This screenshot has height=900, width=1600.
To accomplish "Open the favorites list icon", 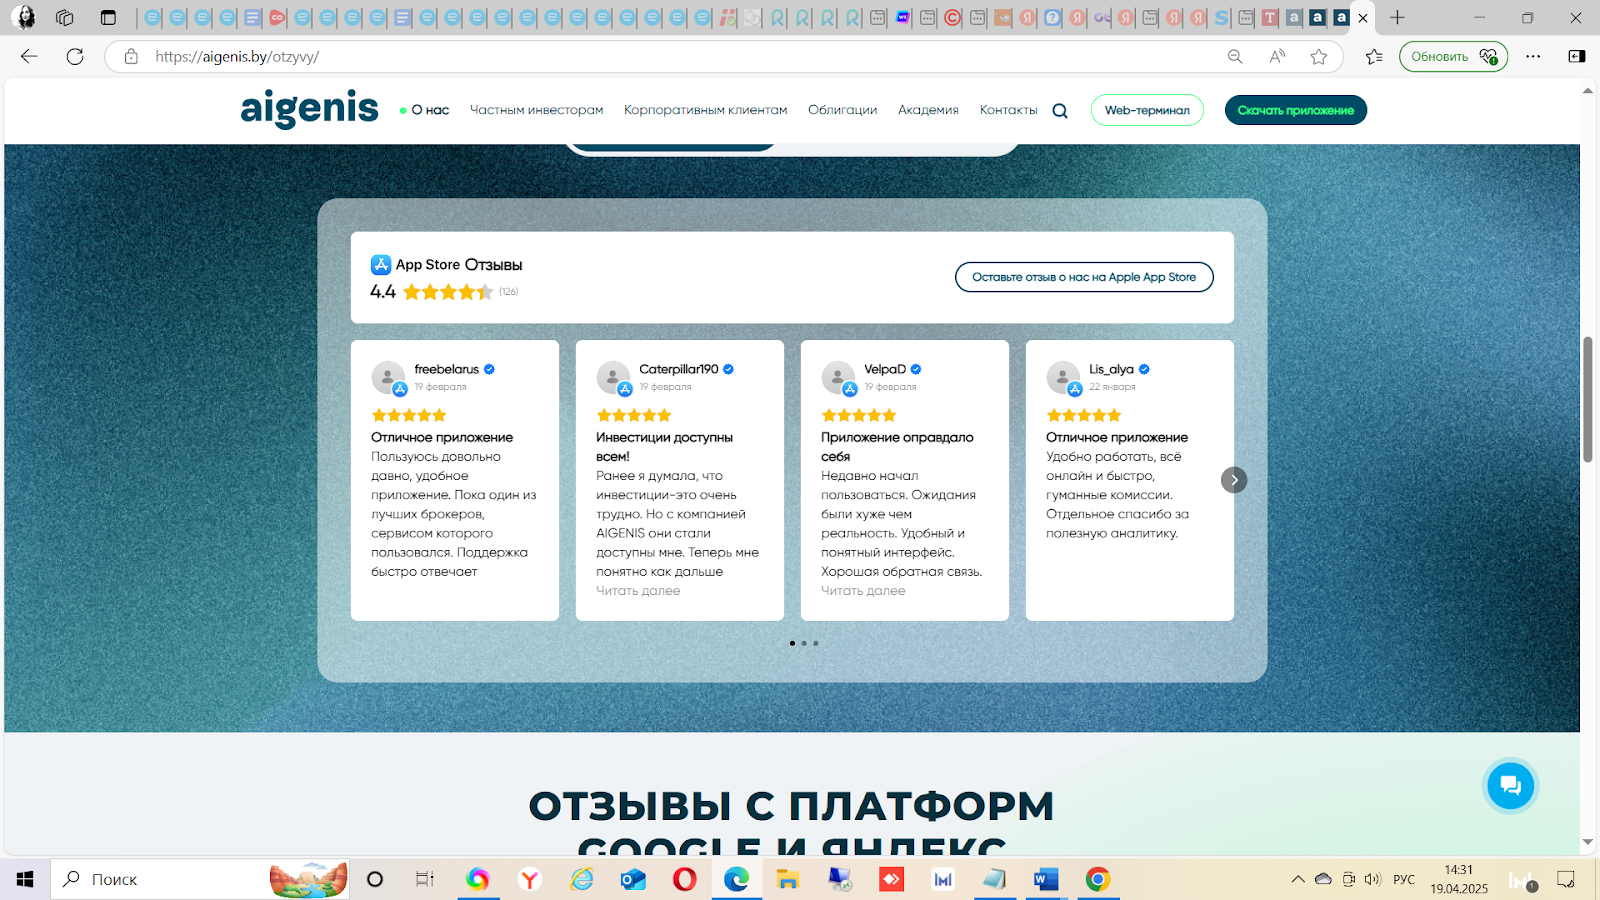I will [x=1374, y=57].
